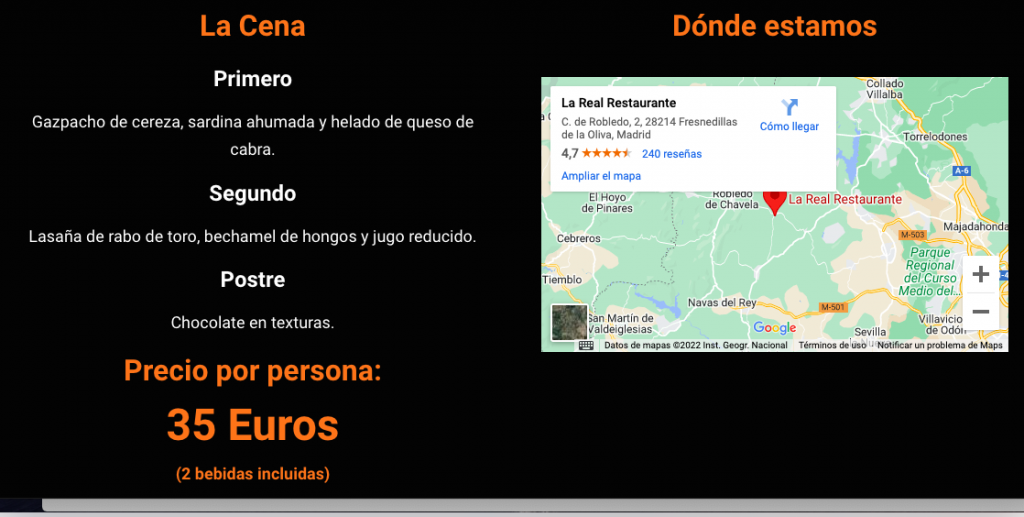Click the red location pin on the map

click(x=775, y=199)
